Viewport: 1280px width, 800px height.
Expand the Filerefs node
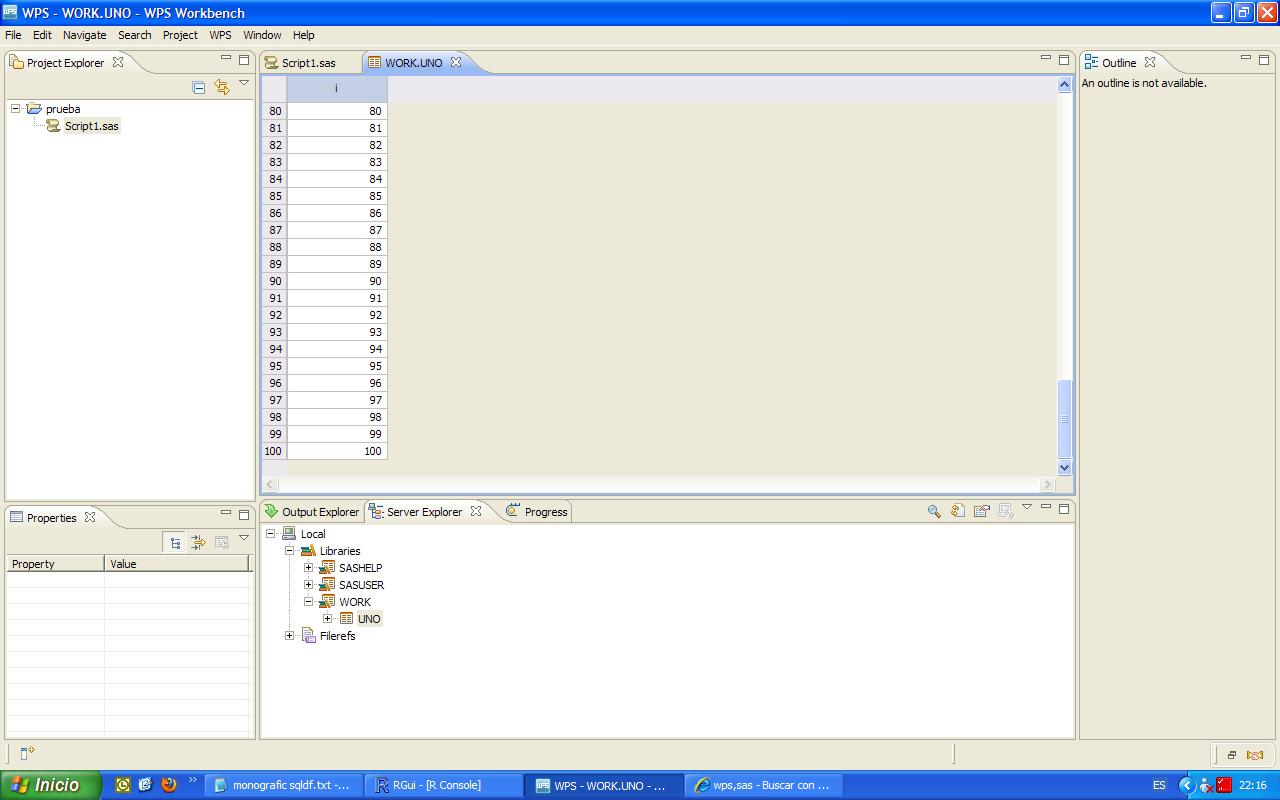pos(289,636)
